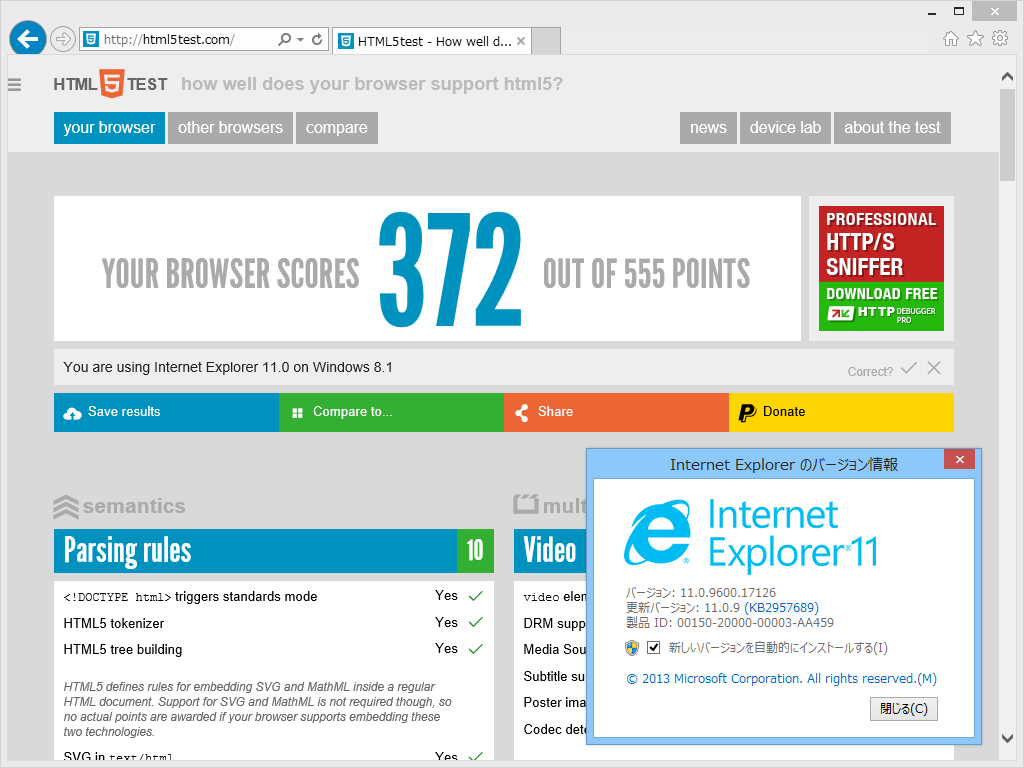Viewport: 1024px width, 768px height.
Task: Open the hamburger menu on the page
Action: (x=14, y=85)
